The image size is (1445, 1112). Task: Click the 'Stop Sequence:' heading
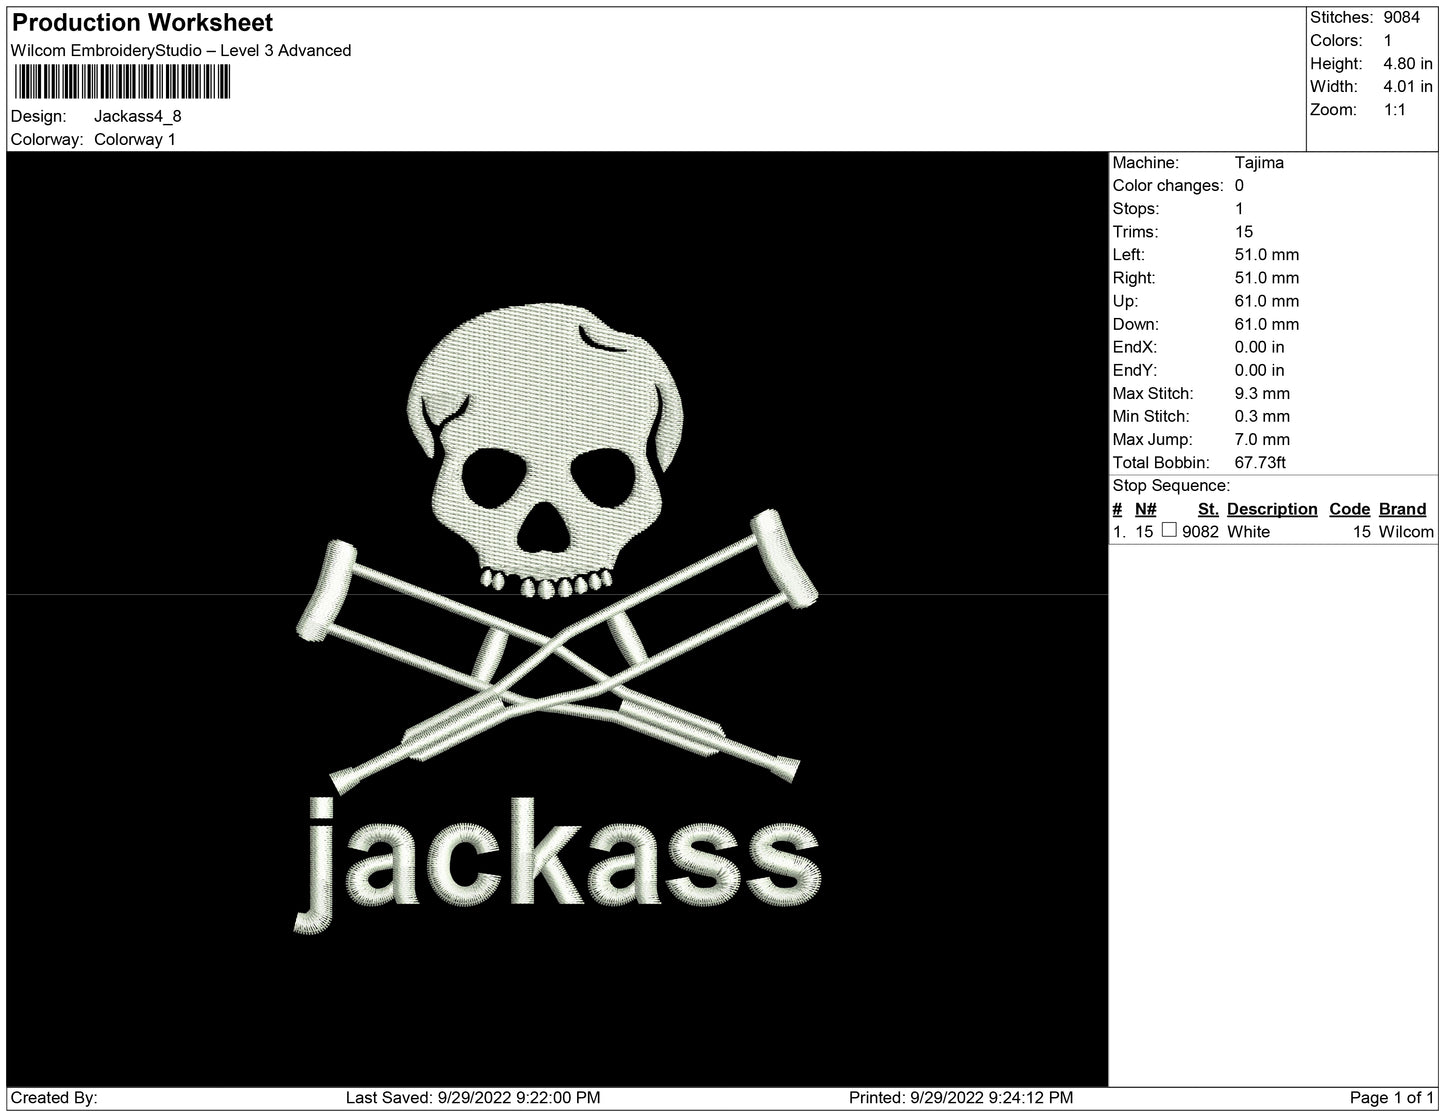pos(1171,485)
